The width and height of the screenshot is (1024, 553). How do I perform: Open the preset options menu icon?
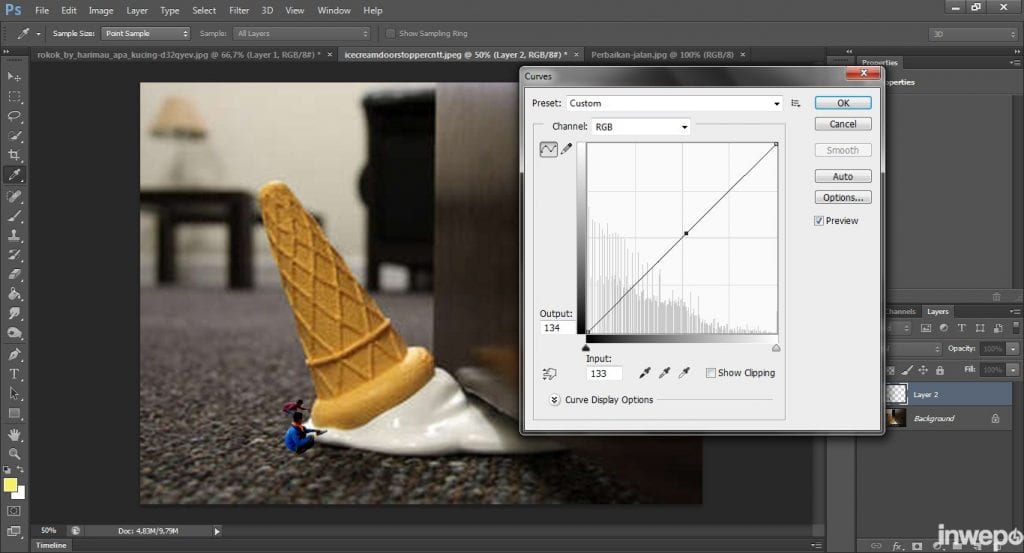(x=796, y=103)
